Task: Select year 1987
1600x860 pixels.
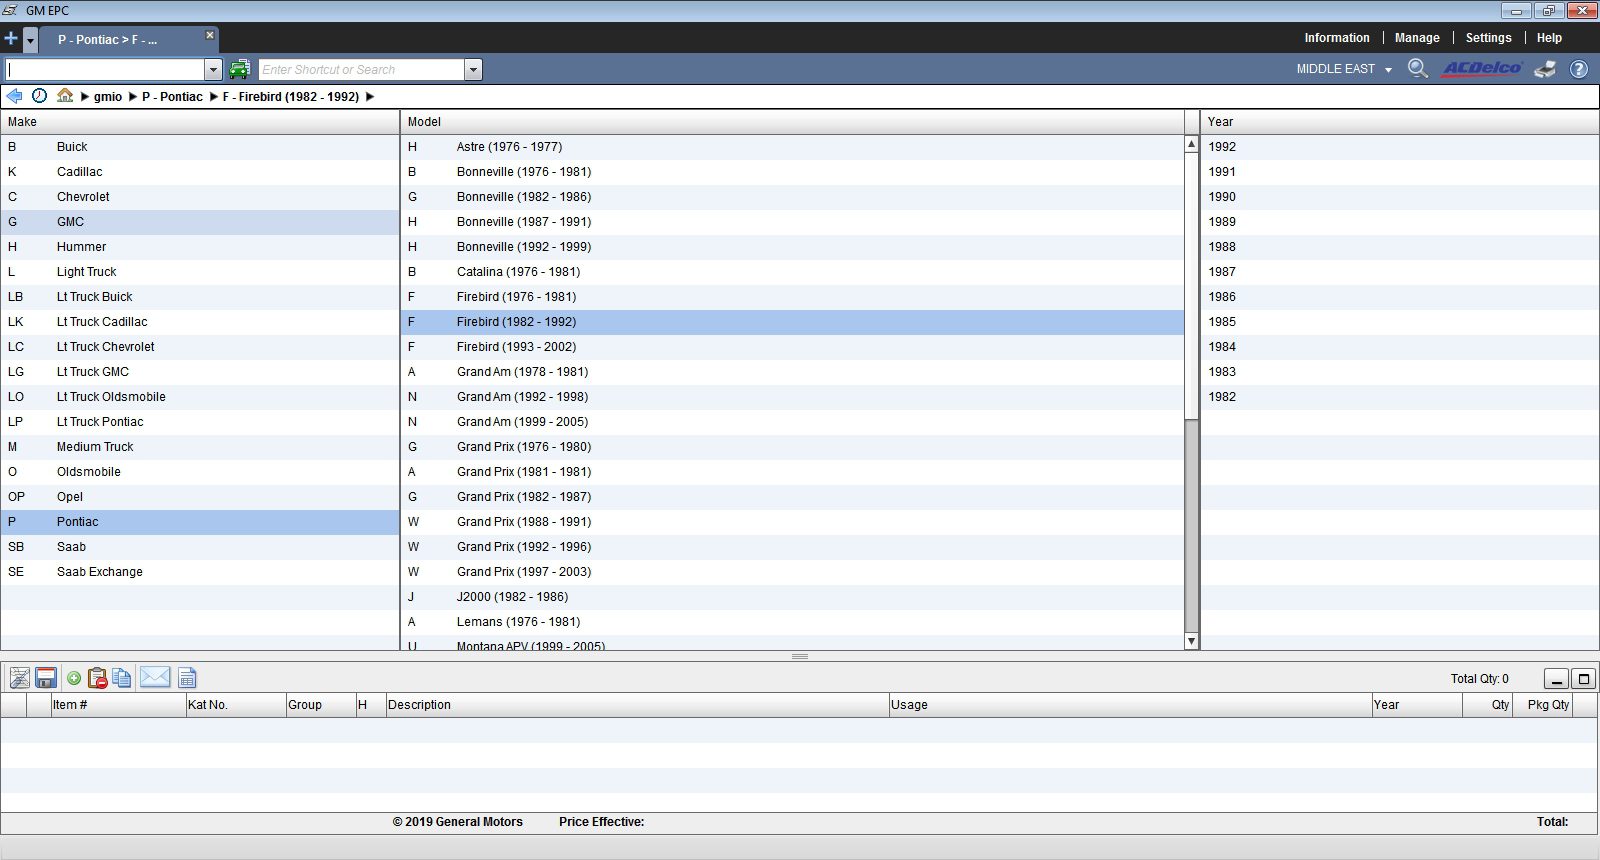Action: [1400, 272]
